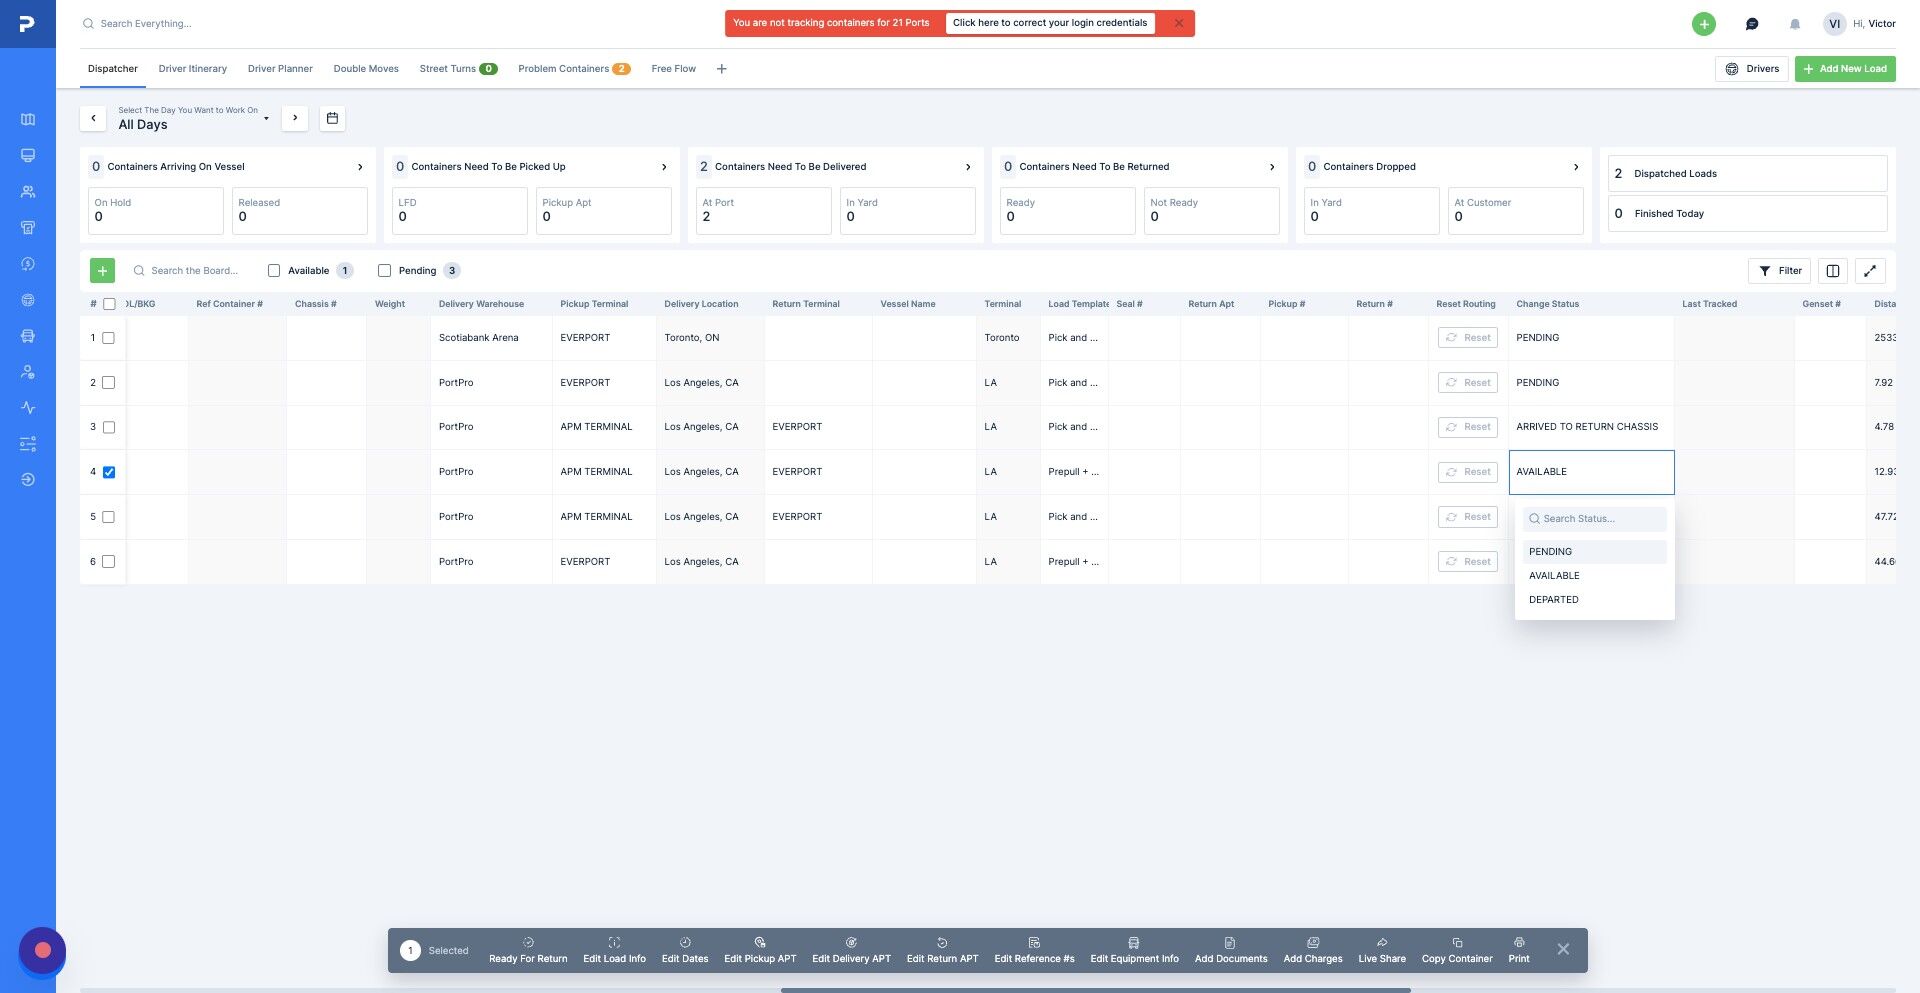Check row 5 checkbox
The width and height of the screenshot is (1920, 993).
(109, 517)
